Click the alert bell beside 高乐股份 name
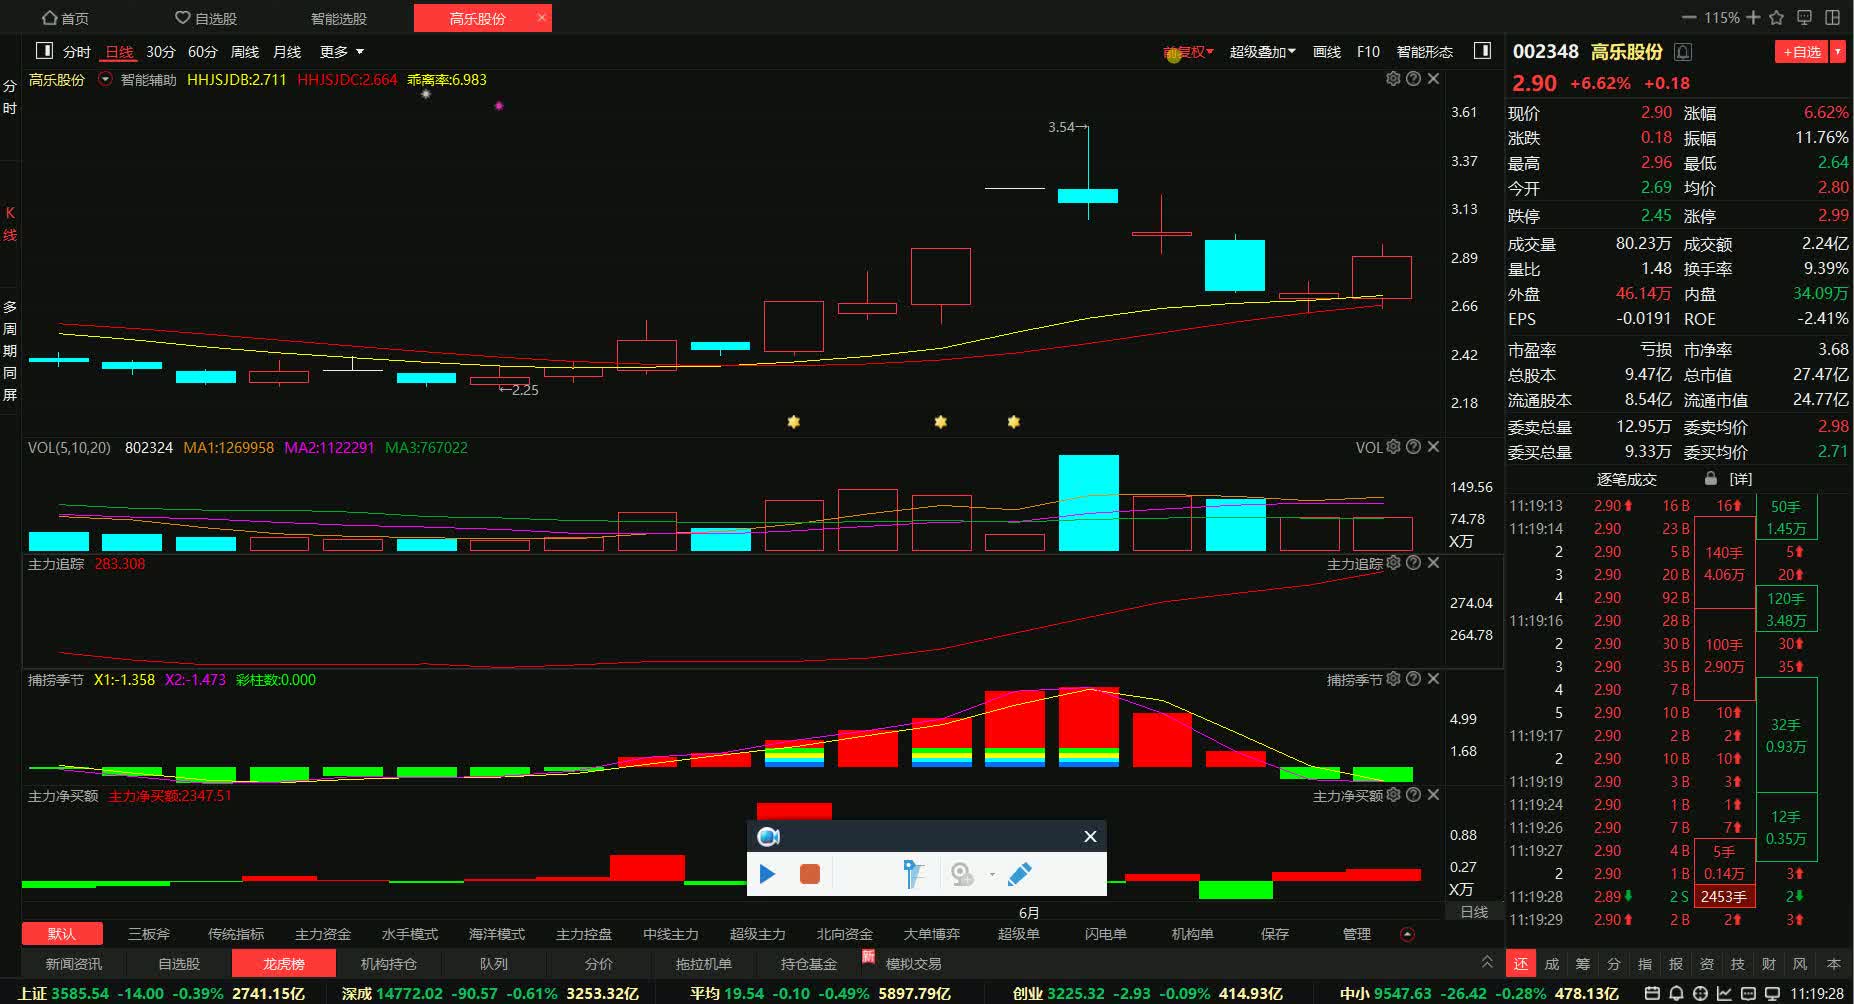Screen dimensions: 1854x1004 1684,52
